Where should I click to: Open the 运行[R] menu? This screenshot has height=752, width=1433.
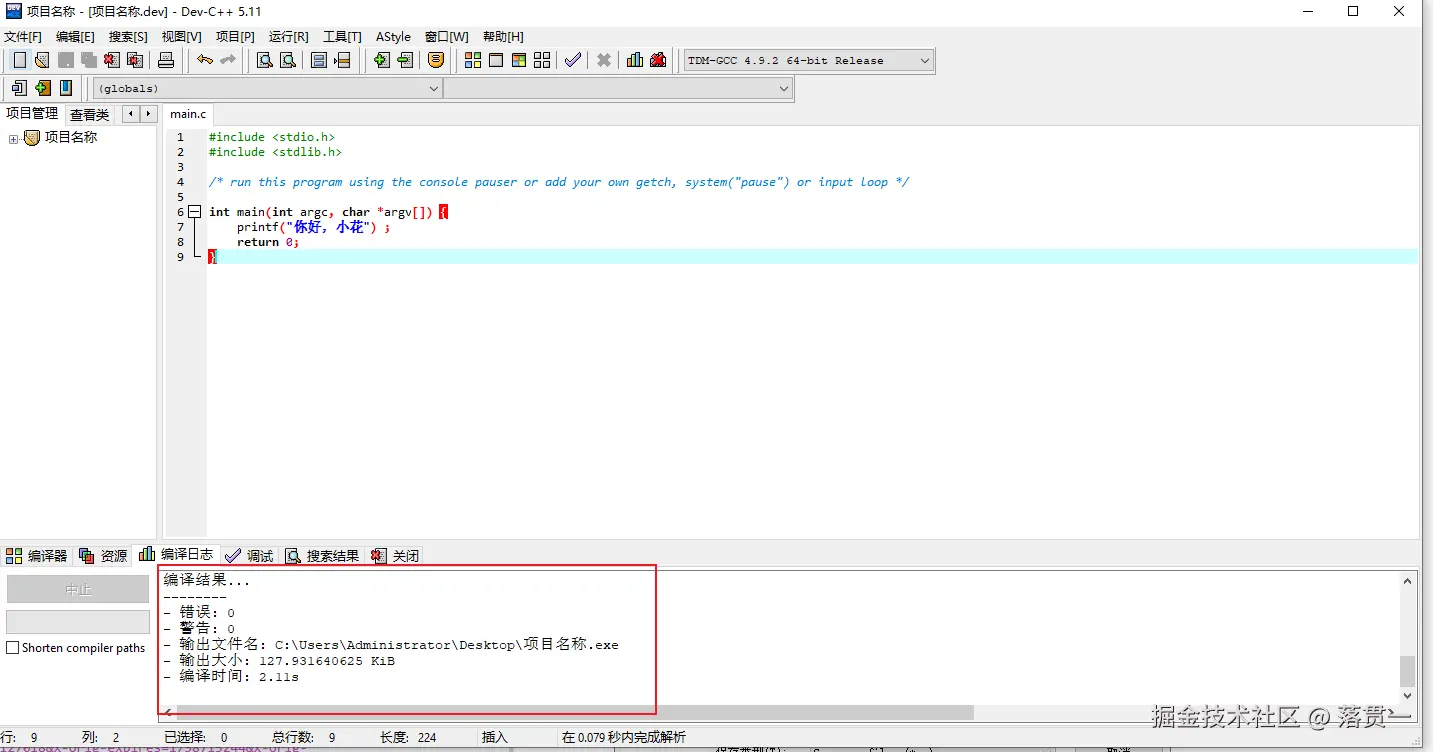tap(289, 36)
